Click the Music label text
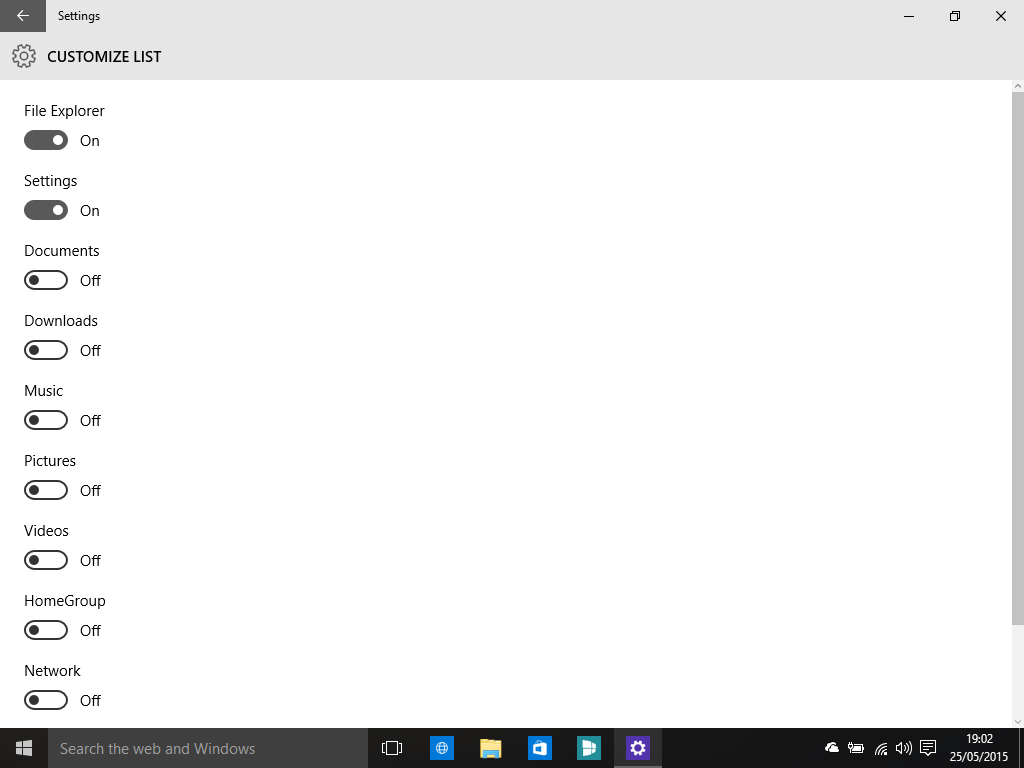 pos(43,391)
